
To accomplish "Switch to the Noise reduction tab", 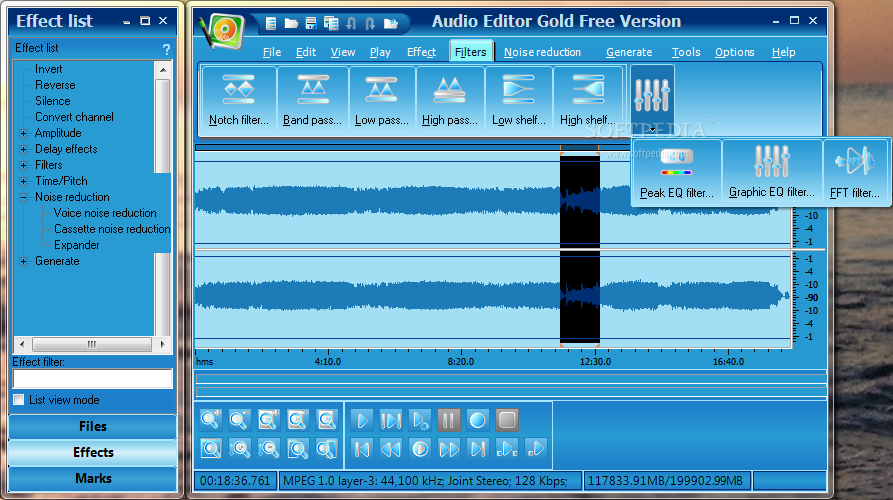I will click(x=542, y=52).
